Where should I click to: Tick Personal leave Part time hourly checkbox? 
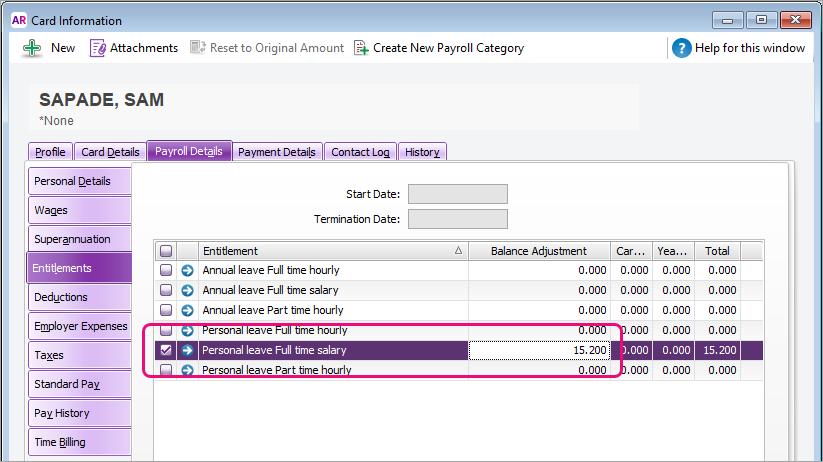click(166, 370)
